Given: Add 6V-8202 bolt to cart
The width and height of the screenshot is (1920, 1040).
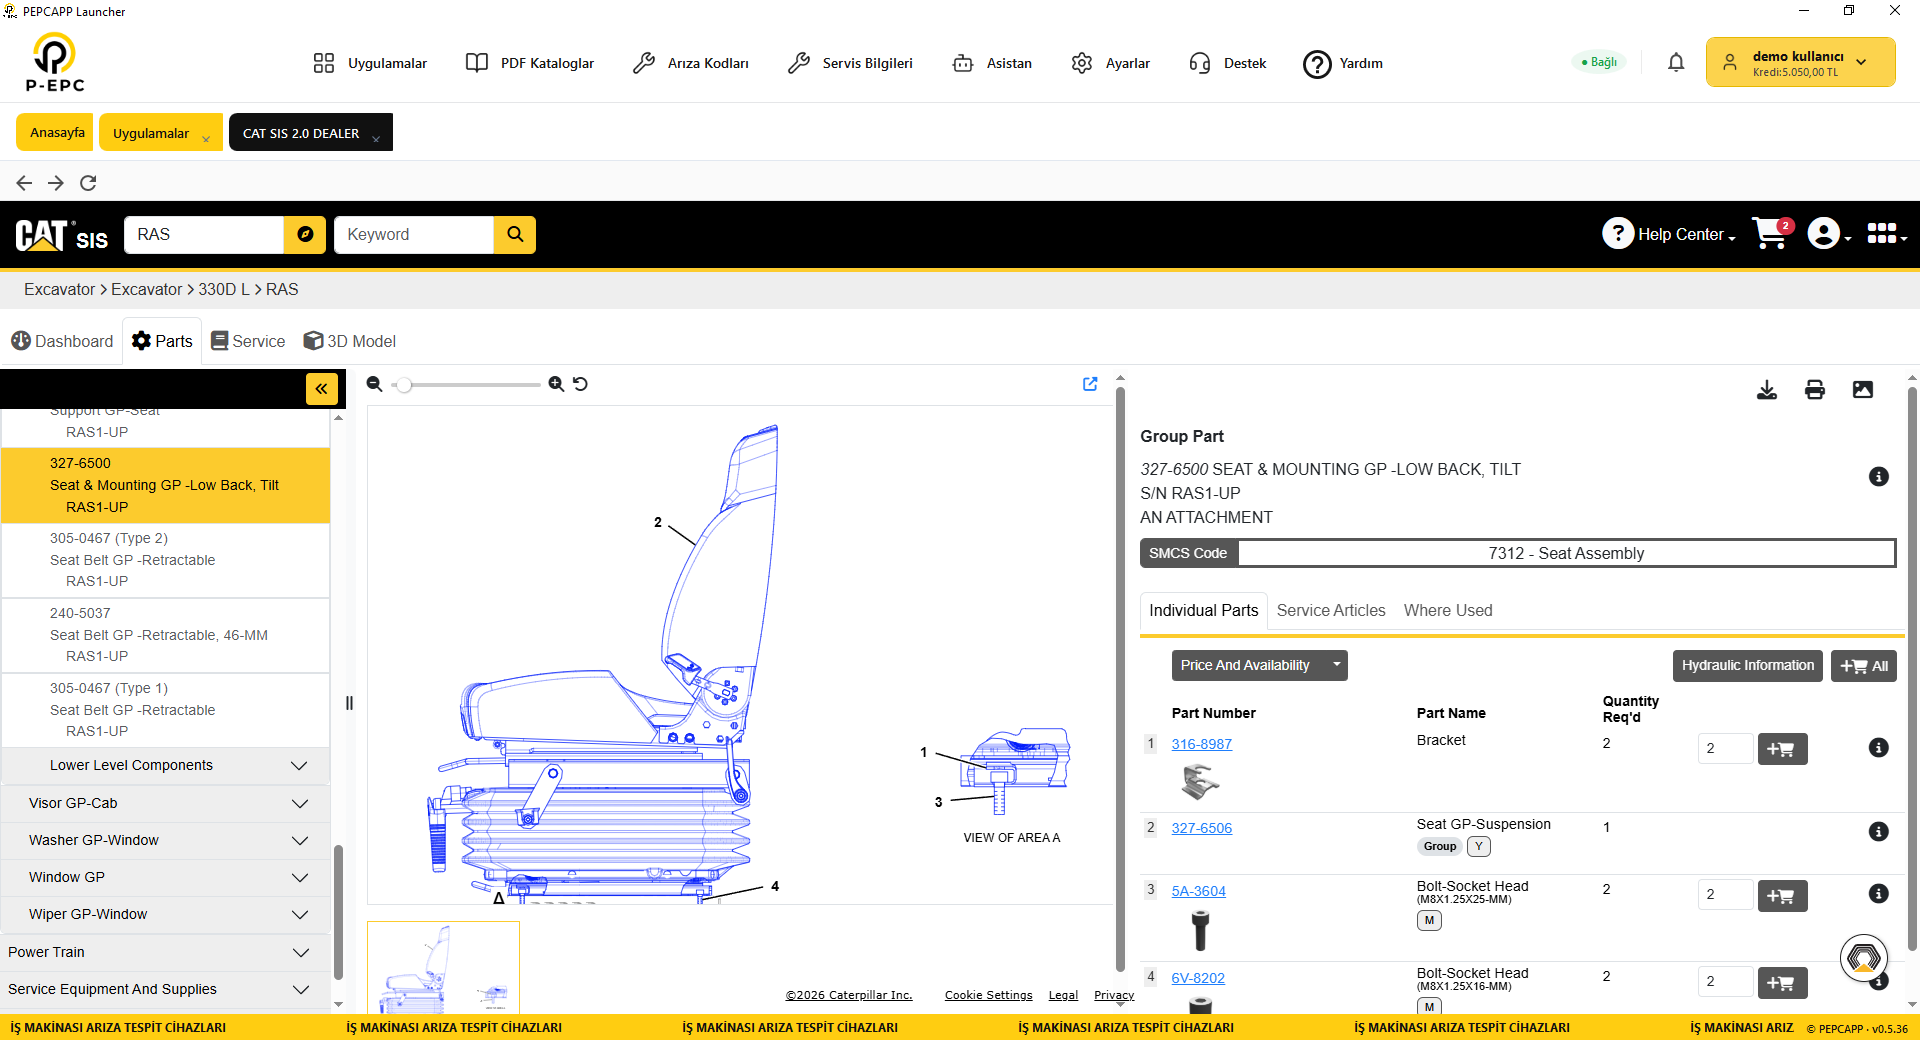Looking at the screenshot, I should click(1782, 983).
